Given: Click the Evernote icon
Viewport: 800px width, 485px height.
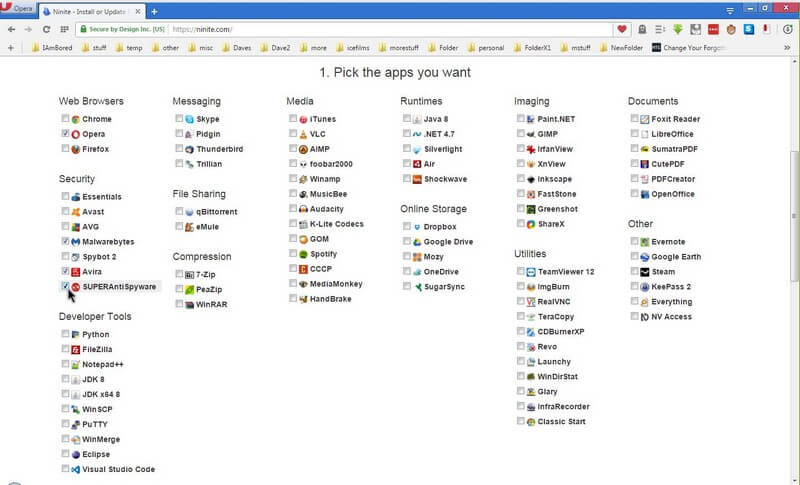Looking at the screenshot, I should click(x=645, y=242).
